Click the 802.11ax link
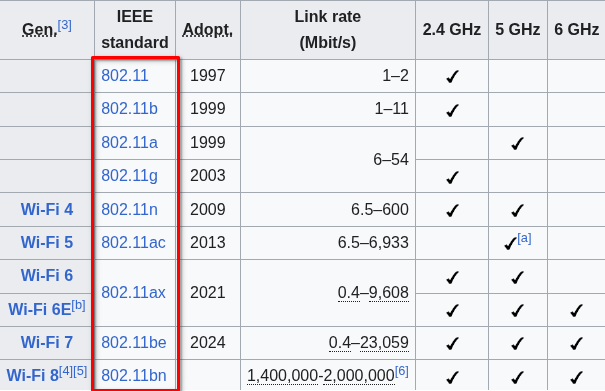 133,293
